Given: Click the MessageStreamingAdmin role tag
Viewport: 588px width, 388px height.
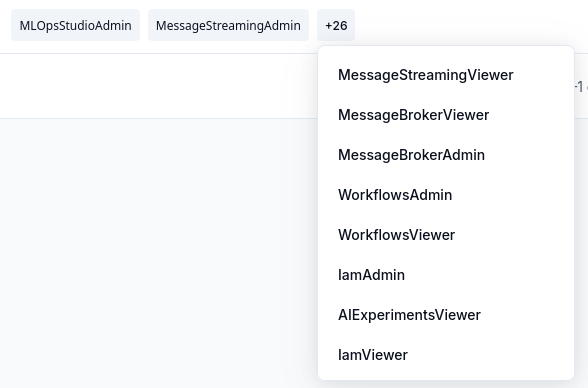Looking at the screenshot, I should pyautogui.click(x=228, y=25).
